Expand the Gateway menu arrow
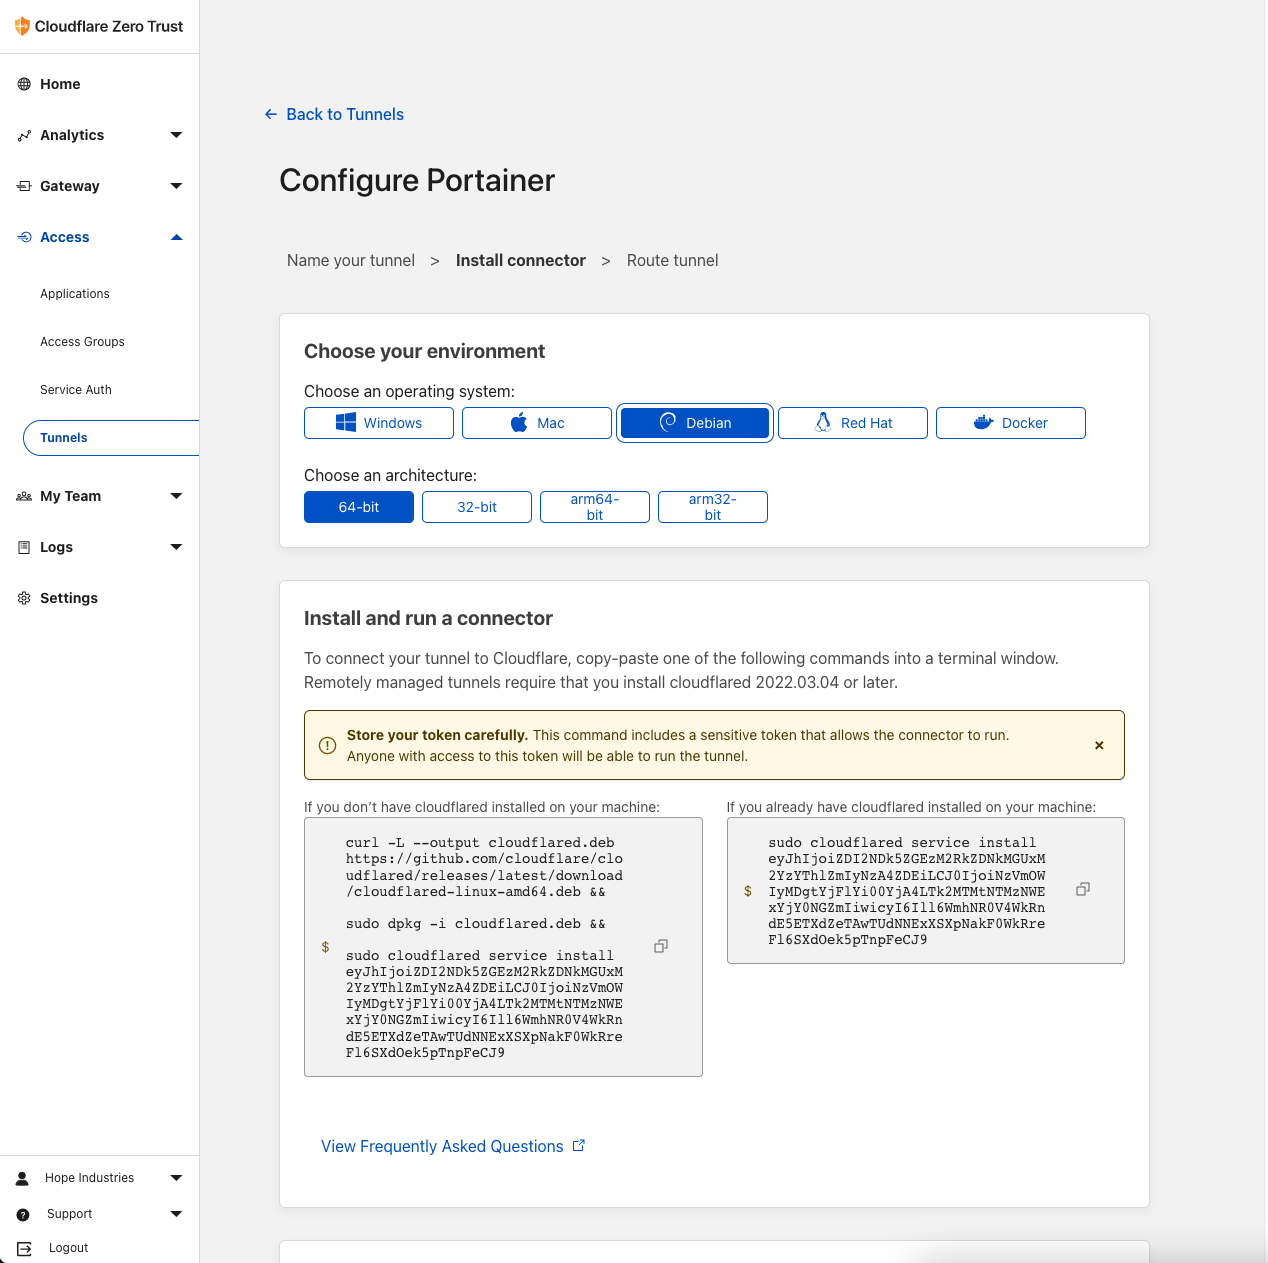Viewport: 1268px width, 1263px height. 176,186
